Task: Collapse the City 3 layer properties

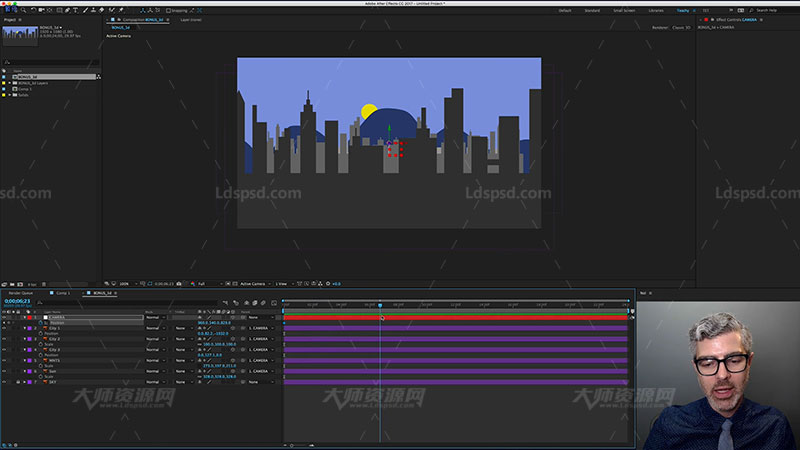Action: click(x=25, y=349)
